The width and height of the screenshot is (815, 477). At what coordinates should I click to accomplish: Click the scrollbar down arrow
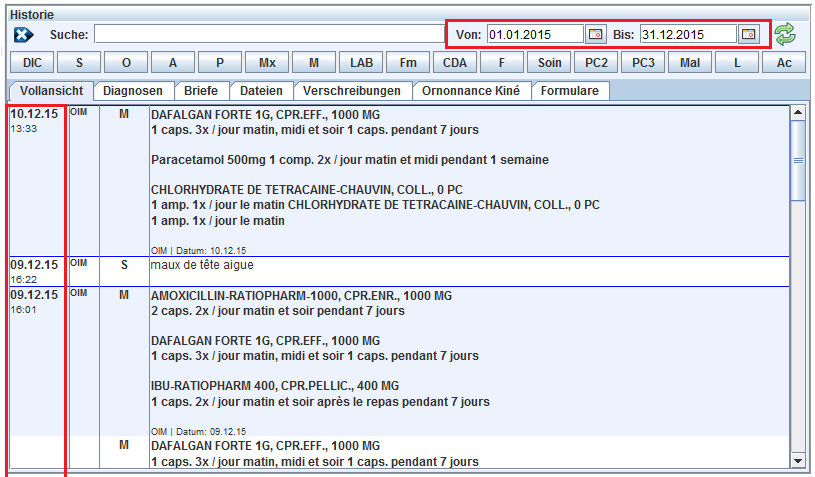pyautogui.click(x=797, y=461)
